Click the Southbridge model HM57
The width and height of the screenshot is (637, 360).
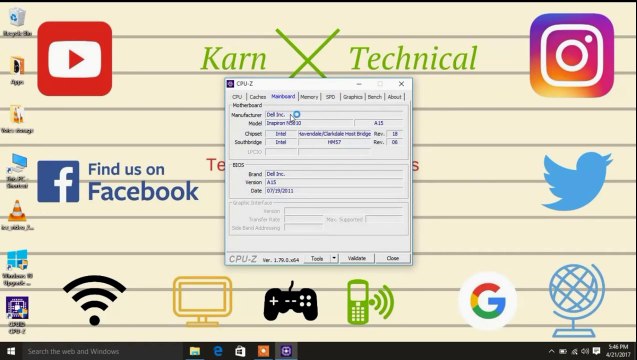[x=335, y=142]
